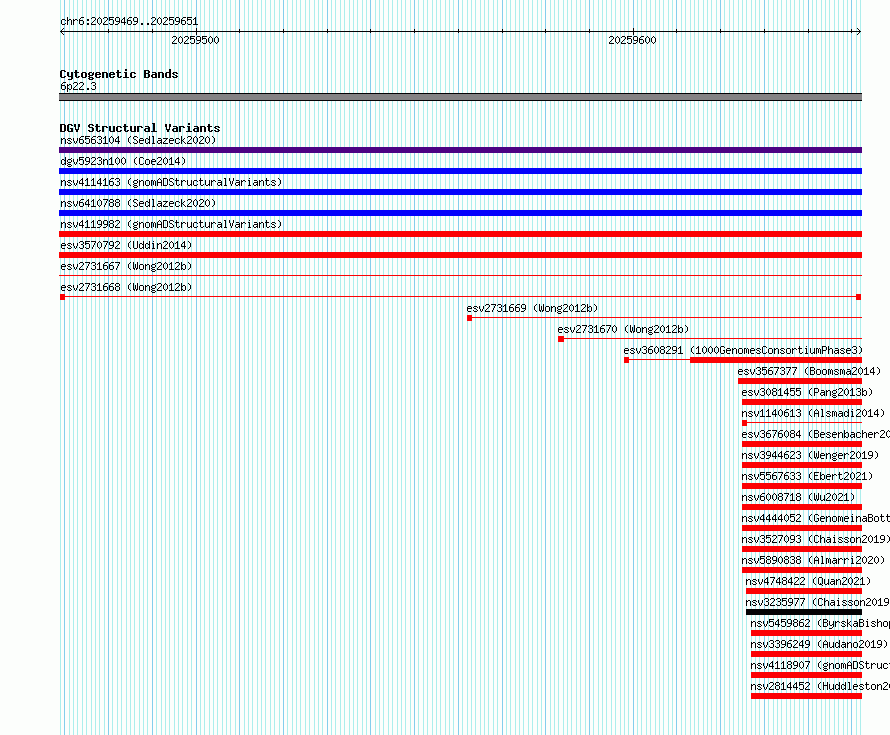Open nsv4114163 (gnomADStructuralVariants) entry
The width and height of the screenshot is (890, 735).
pos(171,182)
